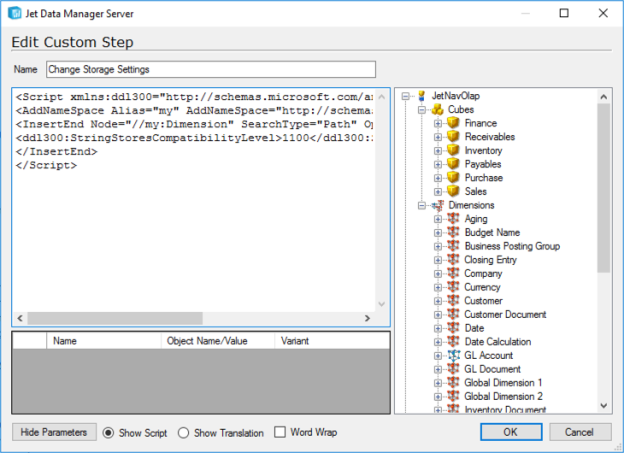Screen dimensions: 624x453
Task: Maximize the Jet Data Manager Server window
Action: (564, 13)
